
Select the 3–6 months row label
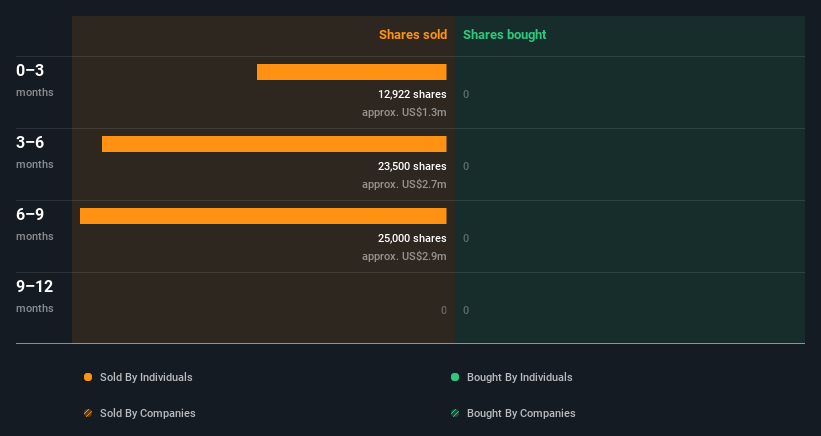pos(35,152)
